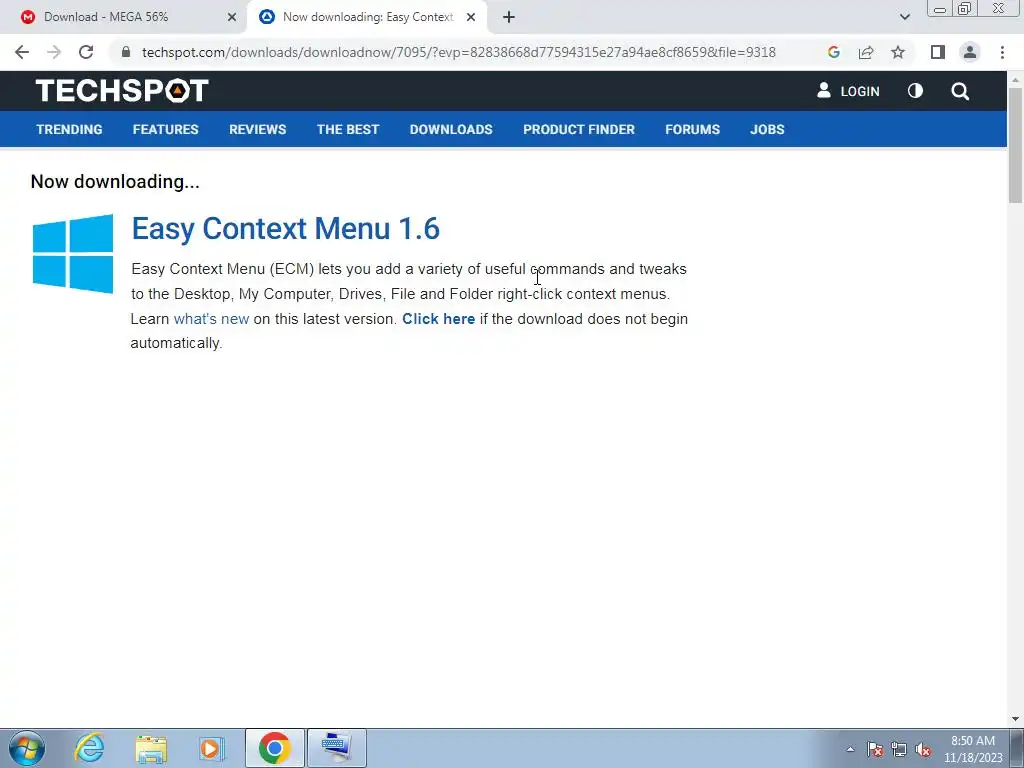Open the FORUMS menu item
1024x768 pixels.
point(692,129)
